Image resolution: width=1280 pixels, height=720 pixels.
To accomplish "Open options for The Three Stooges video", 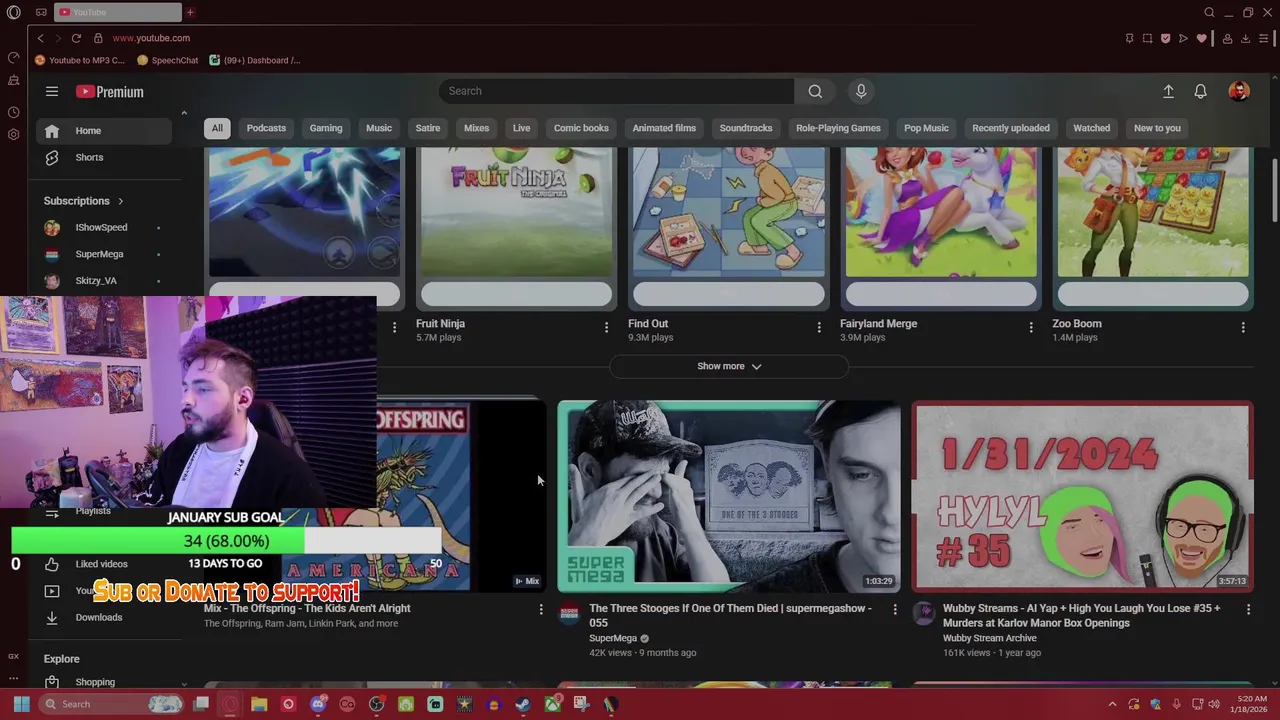I will (x=895, y=609).
